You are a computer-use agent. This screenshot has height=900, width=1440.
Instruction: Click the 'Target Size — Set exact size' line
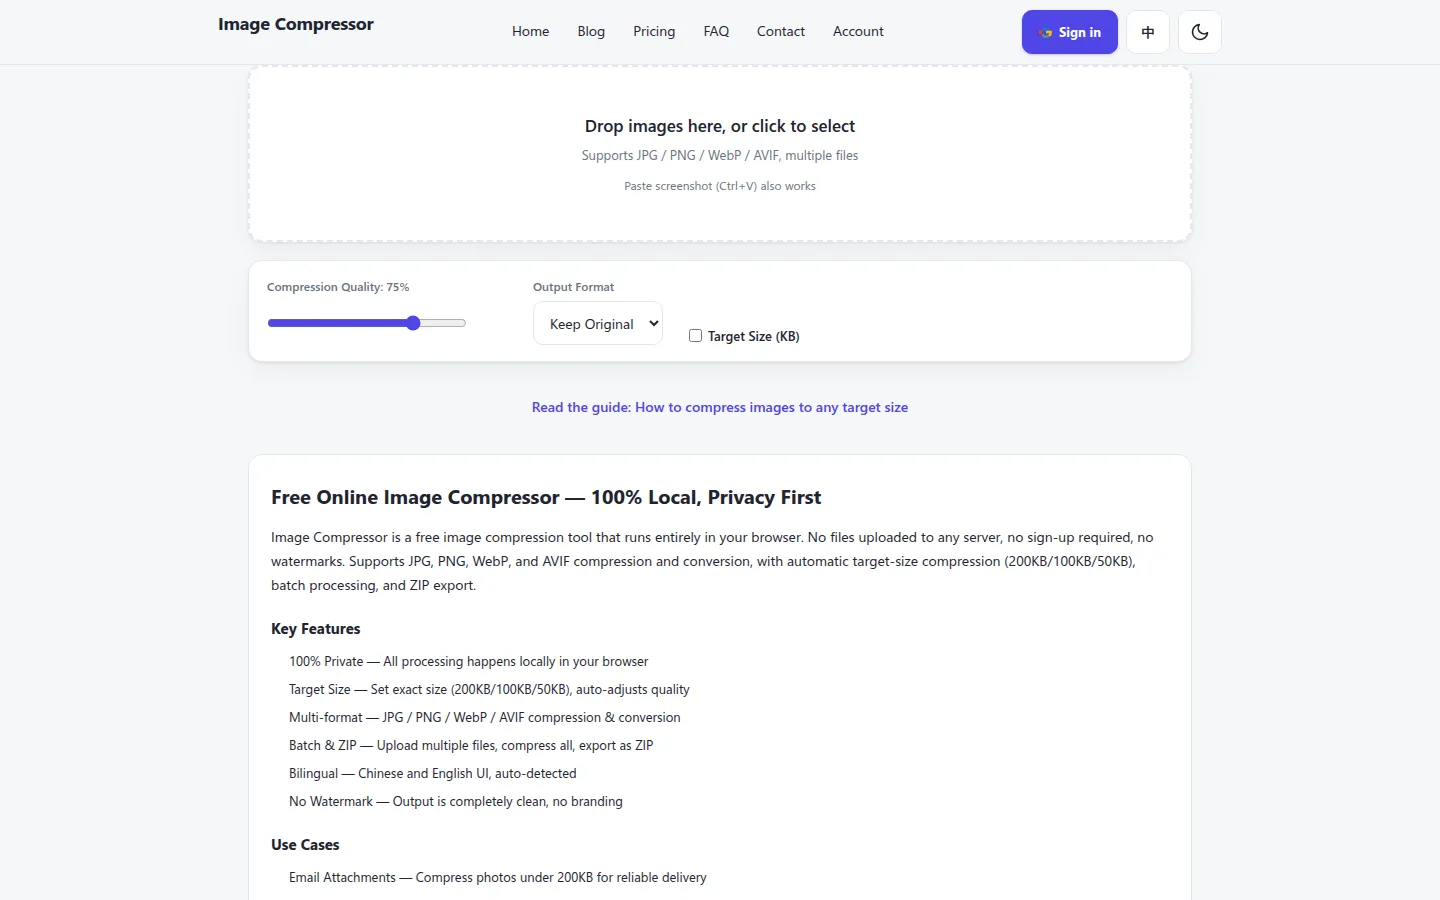489,689
